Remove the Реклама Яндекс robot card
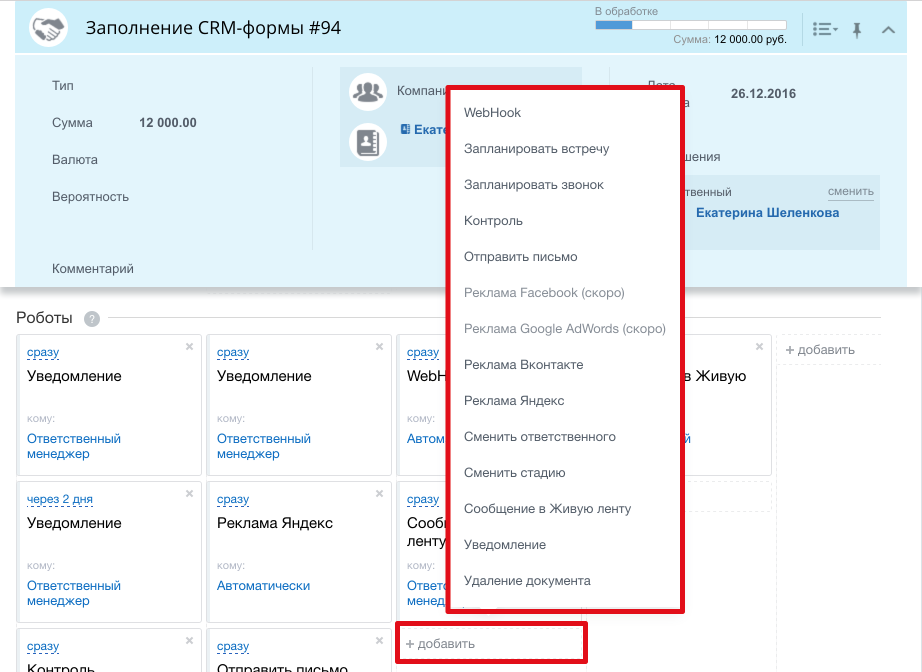This screenshot has width=922, height=672. pyautogui.click(x=379, y=494)
